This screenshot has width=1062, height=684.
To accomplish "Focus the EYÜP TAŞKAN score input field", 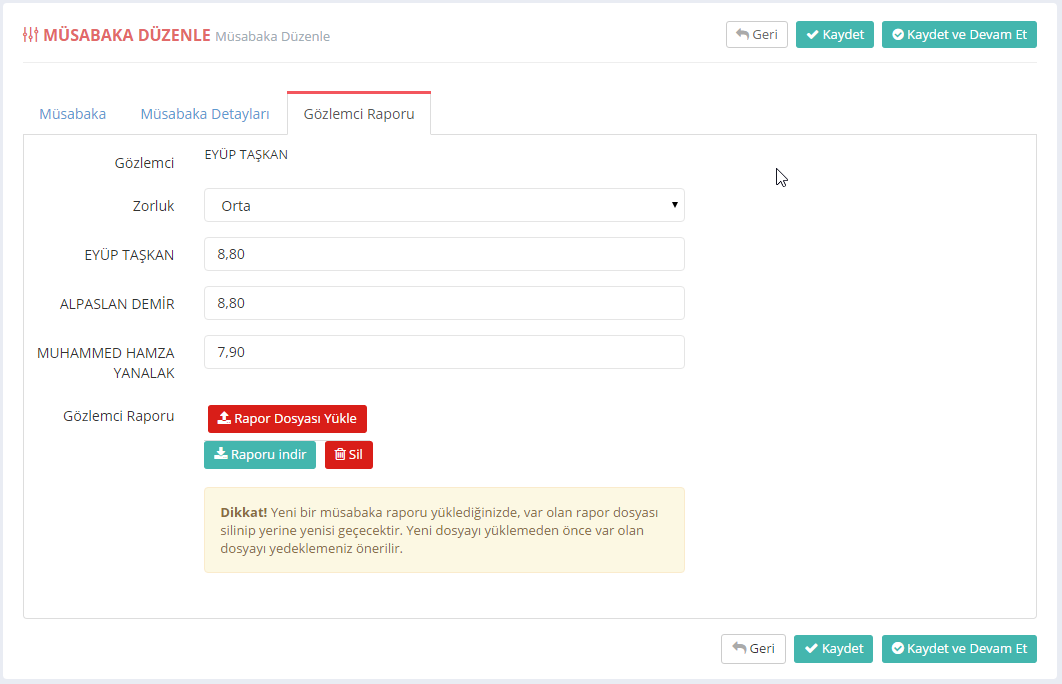I will click(x=444, y=254).
